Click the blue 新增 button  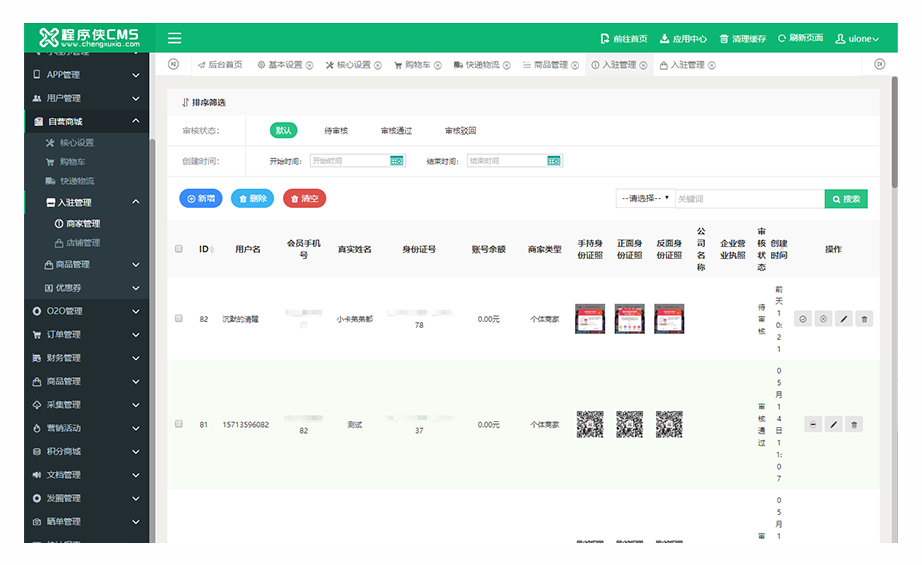point(201,199)
